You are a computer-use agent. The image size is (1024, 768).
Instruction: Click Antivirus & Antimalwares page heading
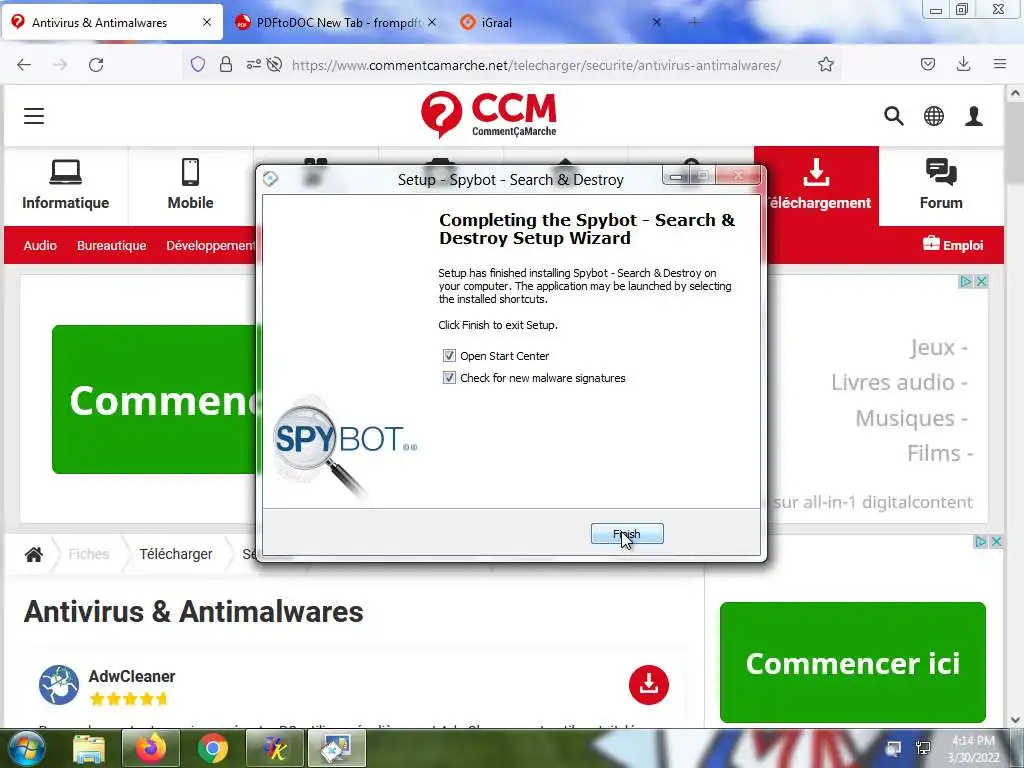[x=193, y=612]
